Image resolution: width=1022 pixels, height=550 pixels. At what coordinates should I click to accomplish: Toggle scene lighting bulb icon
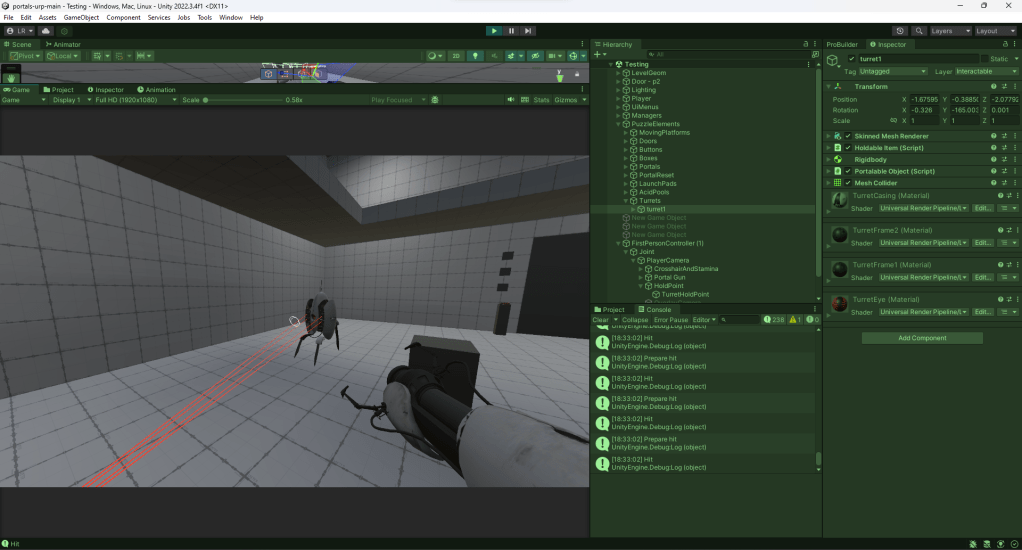476,56
